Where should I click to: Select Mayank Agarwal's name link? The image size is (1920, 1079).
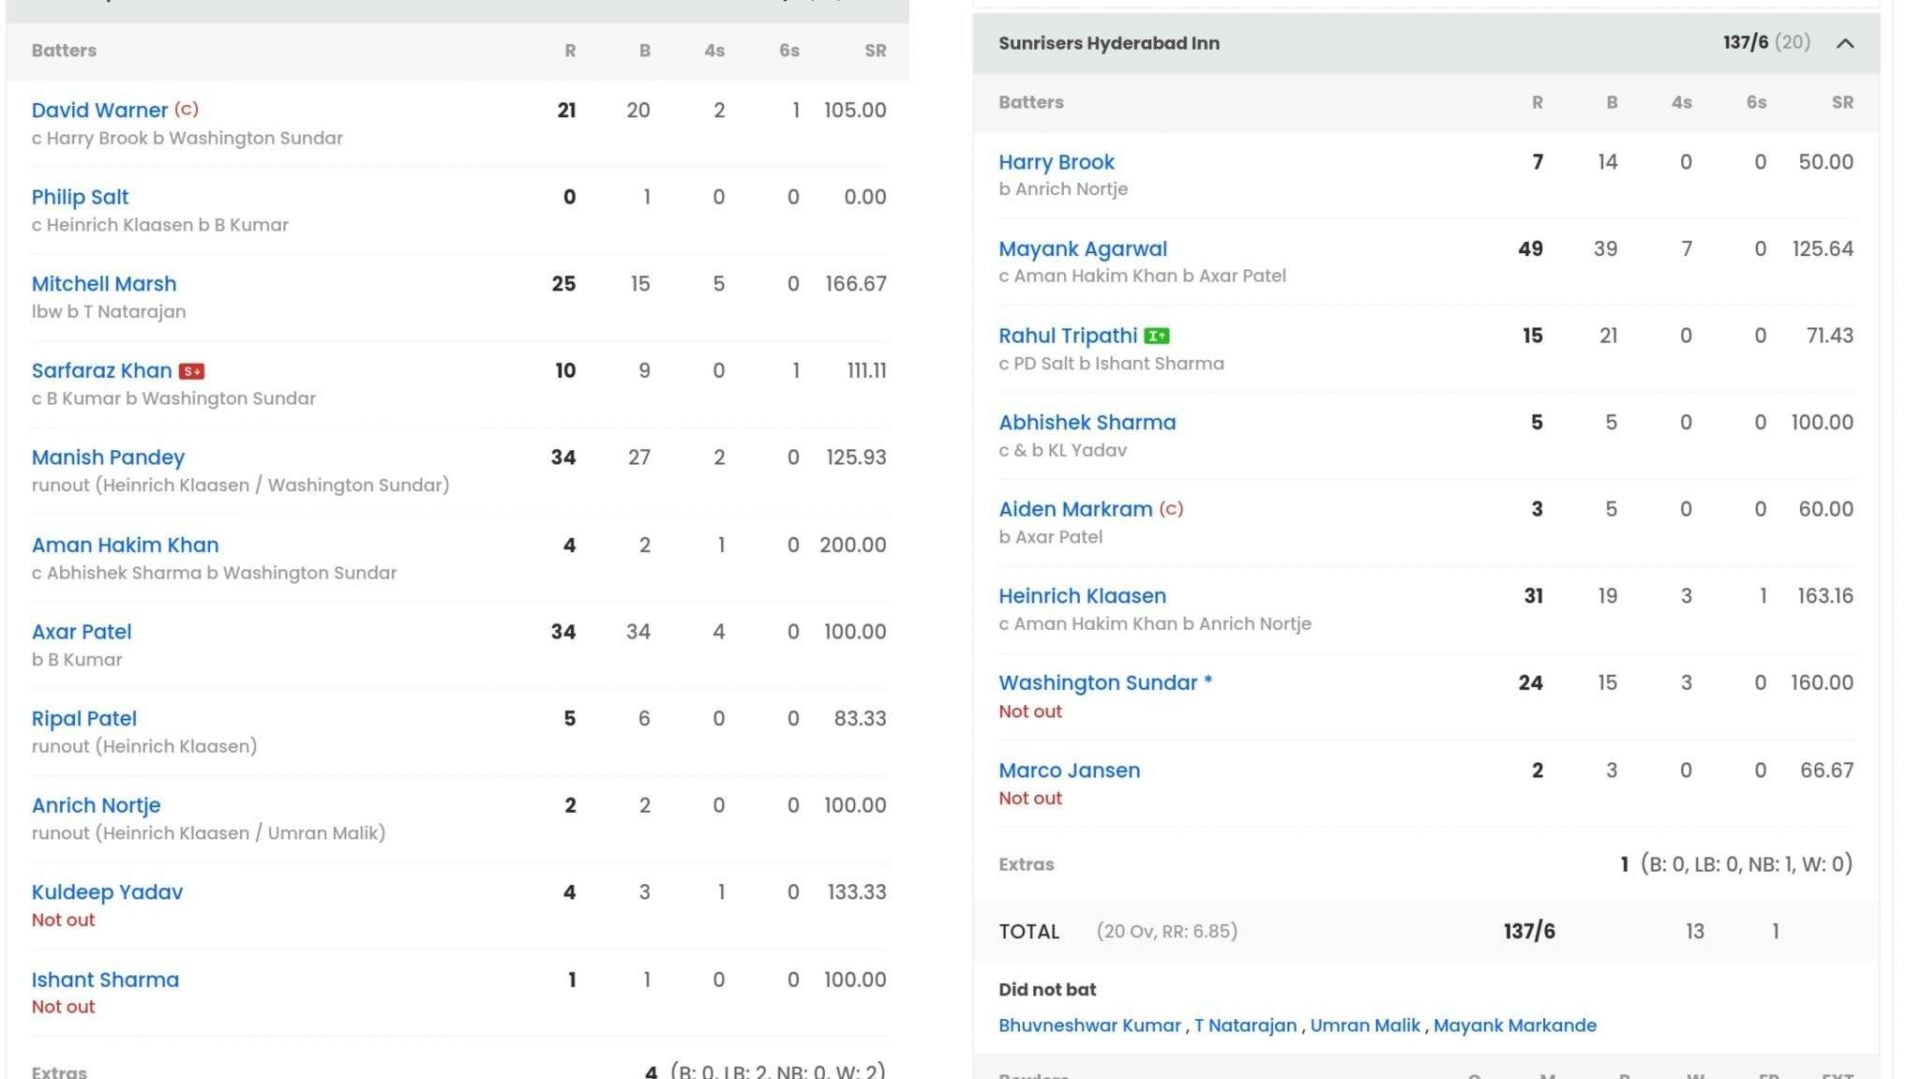(1082, 249)
